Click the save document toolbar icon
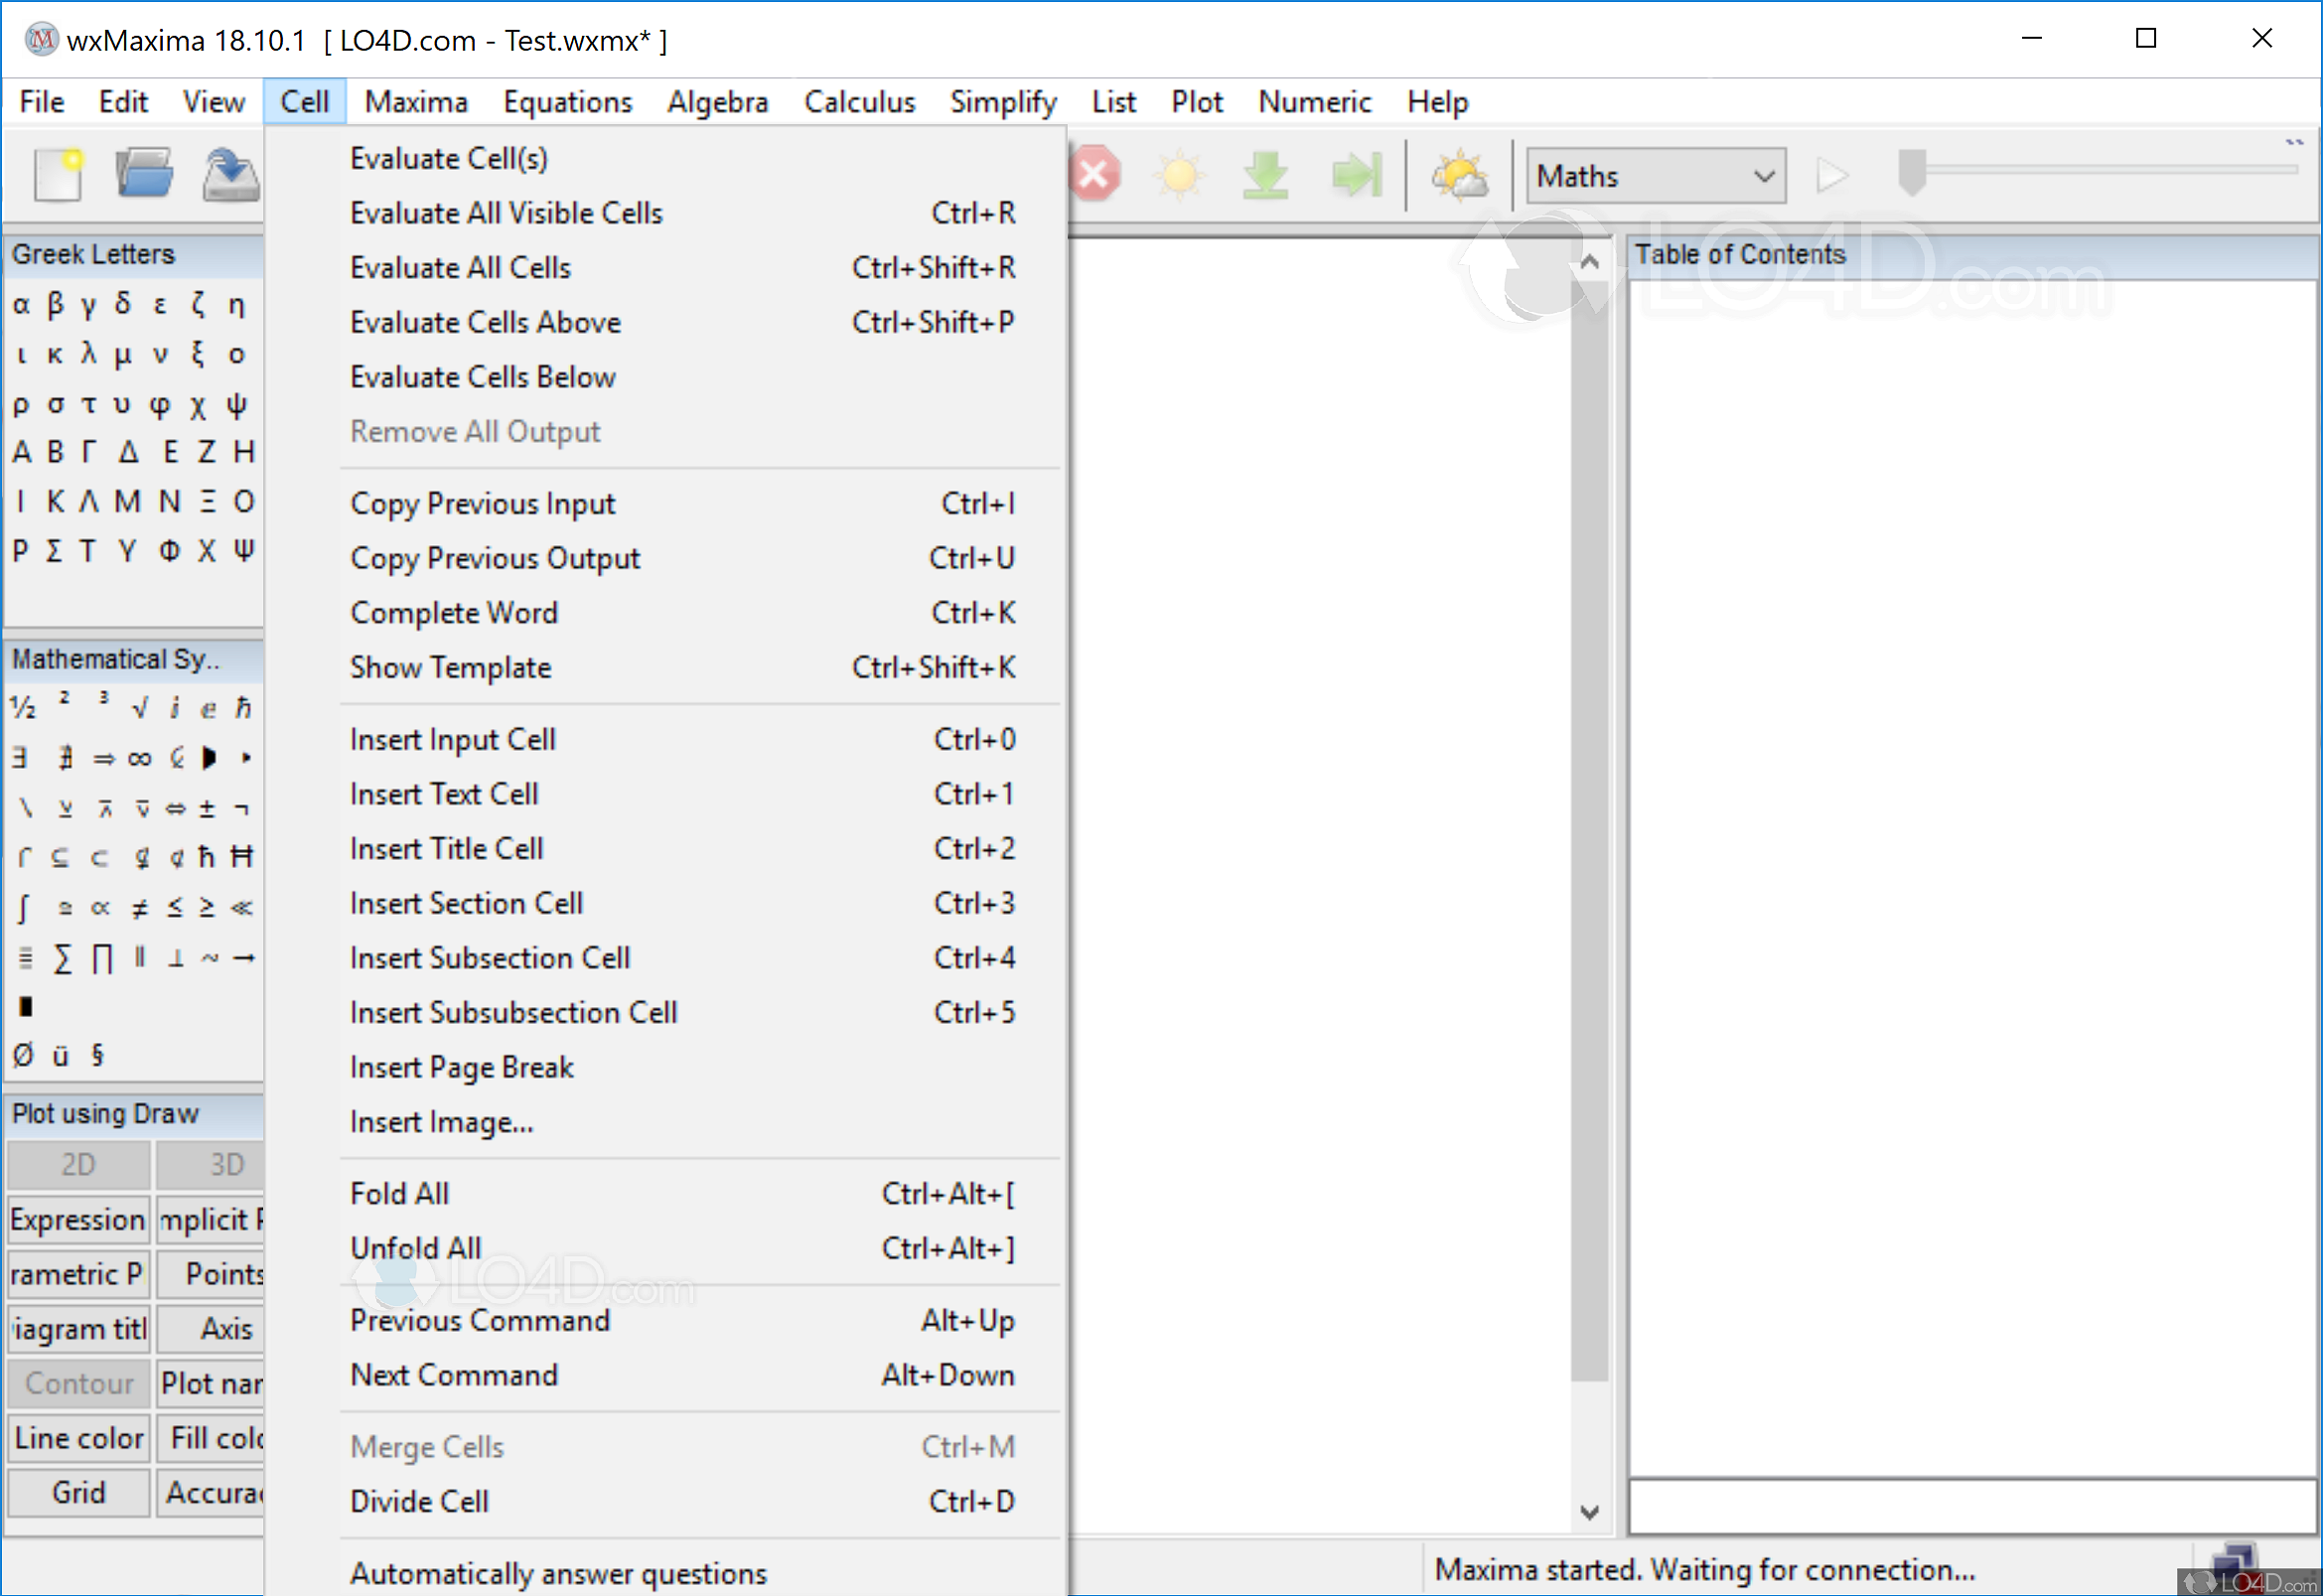 coord(230,175)
